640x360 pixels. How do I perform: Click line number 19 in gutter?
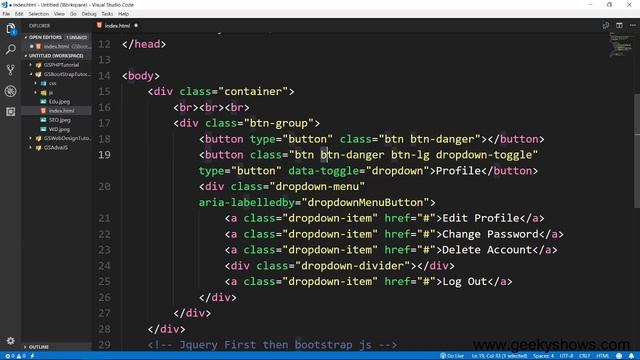(104, 155)
